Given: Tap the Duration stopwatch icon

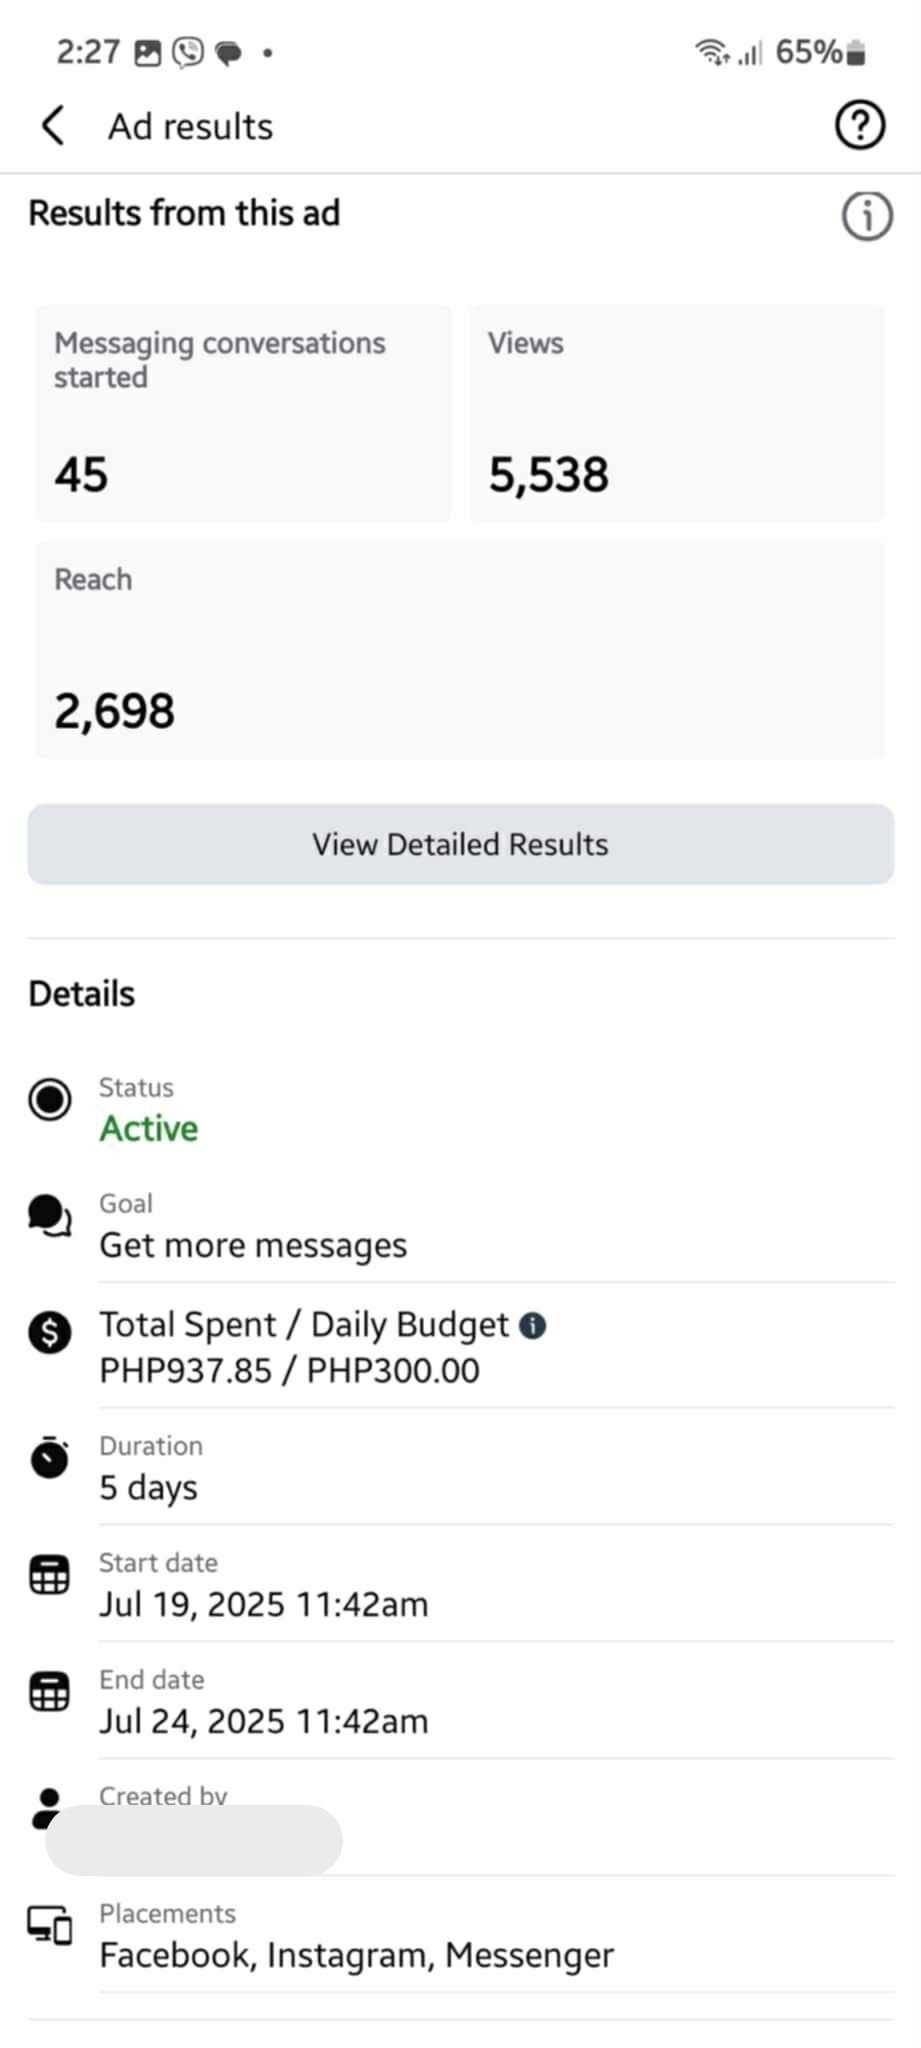Looking at the screenshot, I should (49, 1457).
